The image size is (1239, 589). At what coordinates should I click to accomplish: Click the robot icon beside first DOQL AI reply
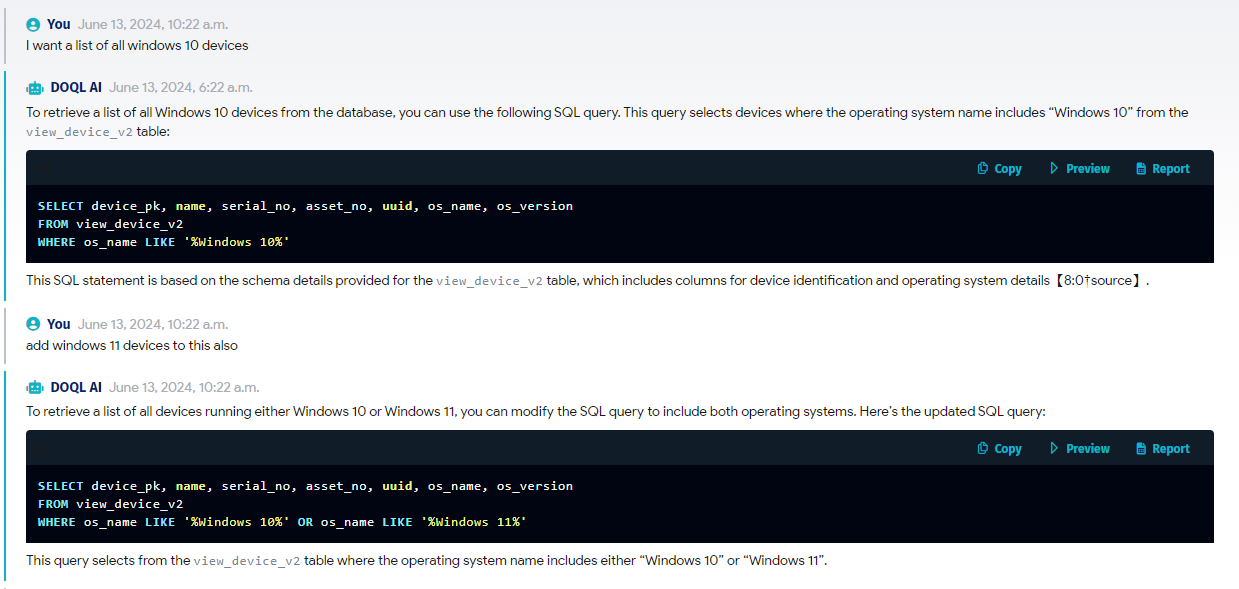pos(35,87)
